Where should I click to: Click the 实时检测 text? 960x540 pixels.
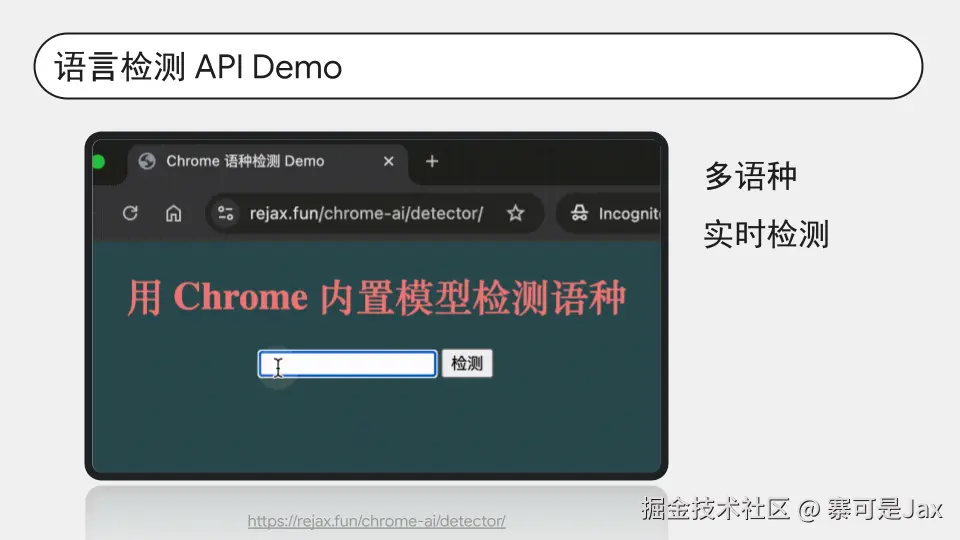tap(766, 234)
